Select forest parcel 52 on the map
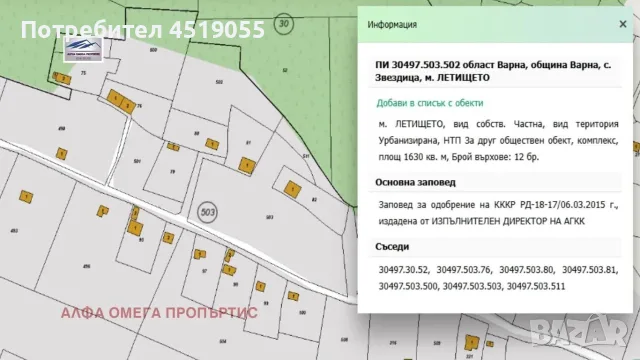 (285, 70)
